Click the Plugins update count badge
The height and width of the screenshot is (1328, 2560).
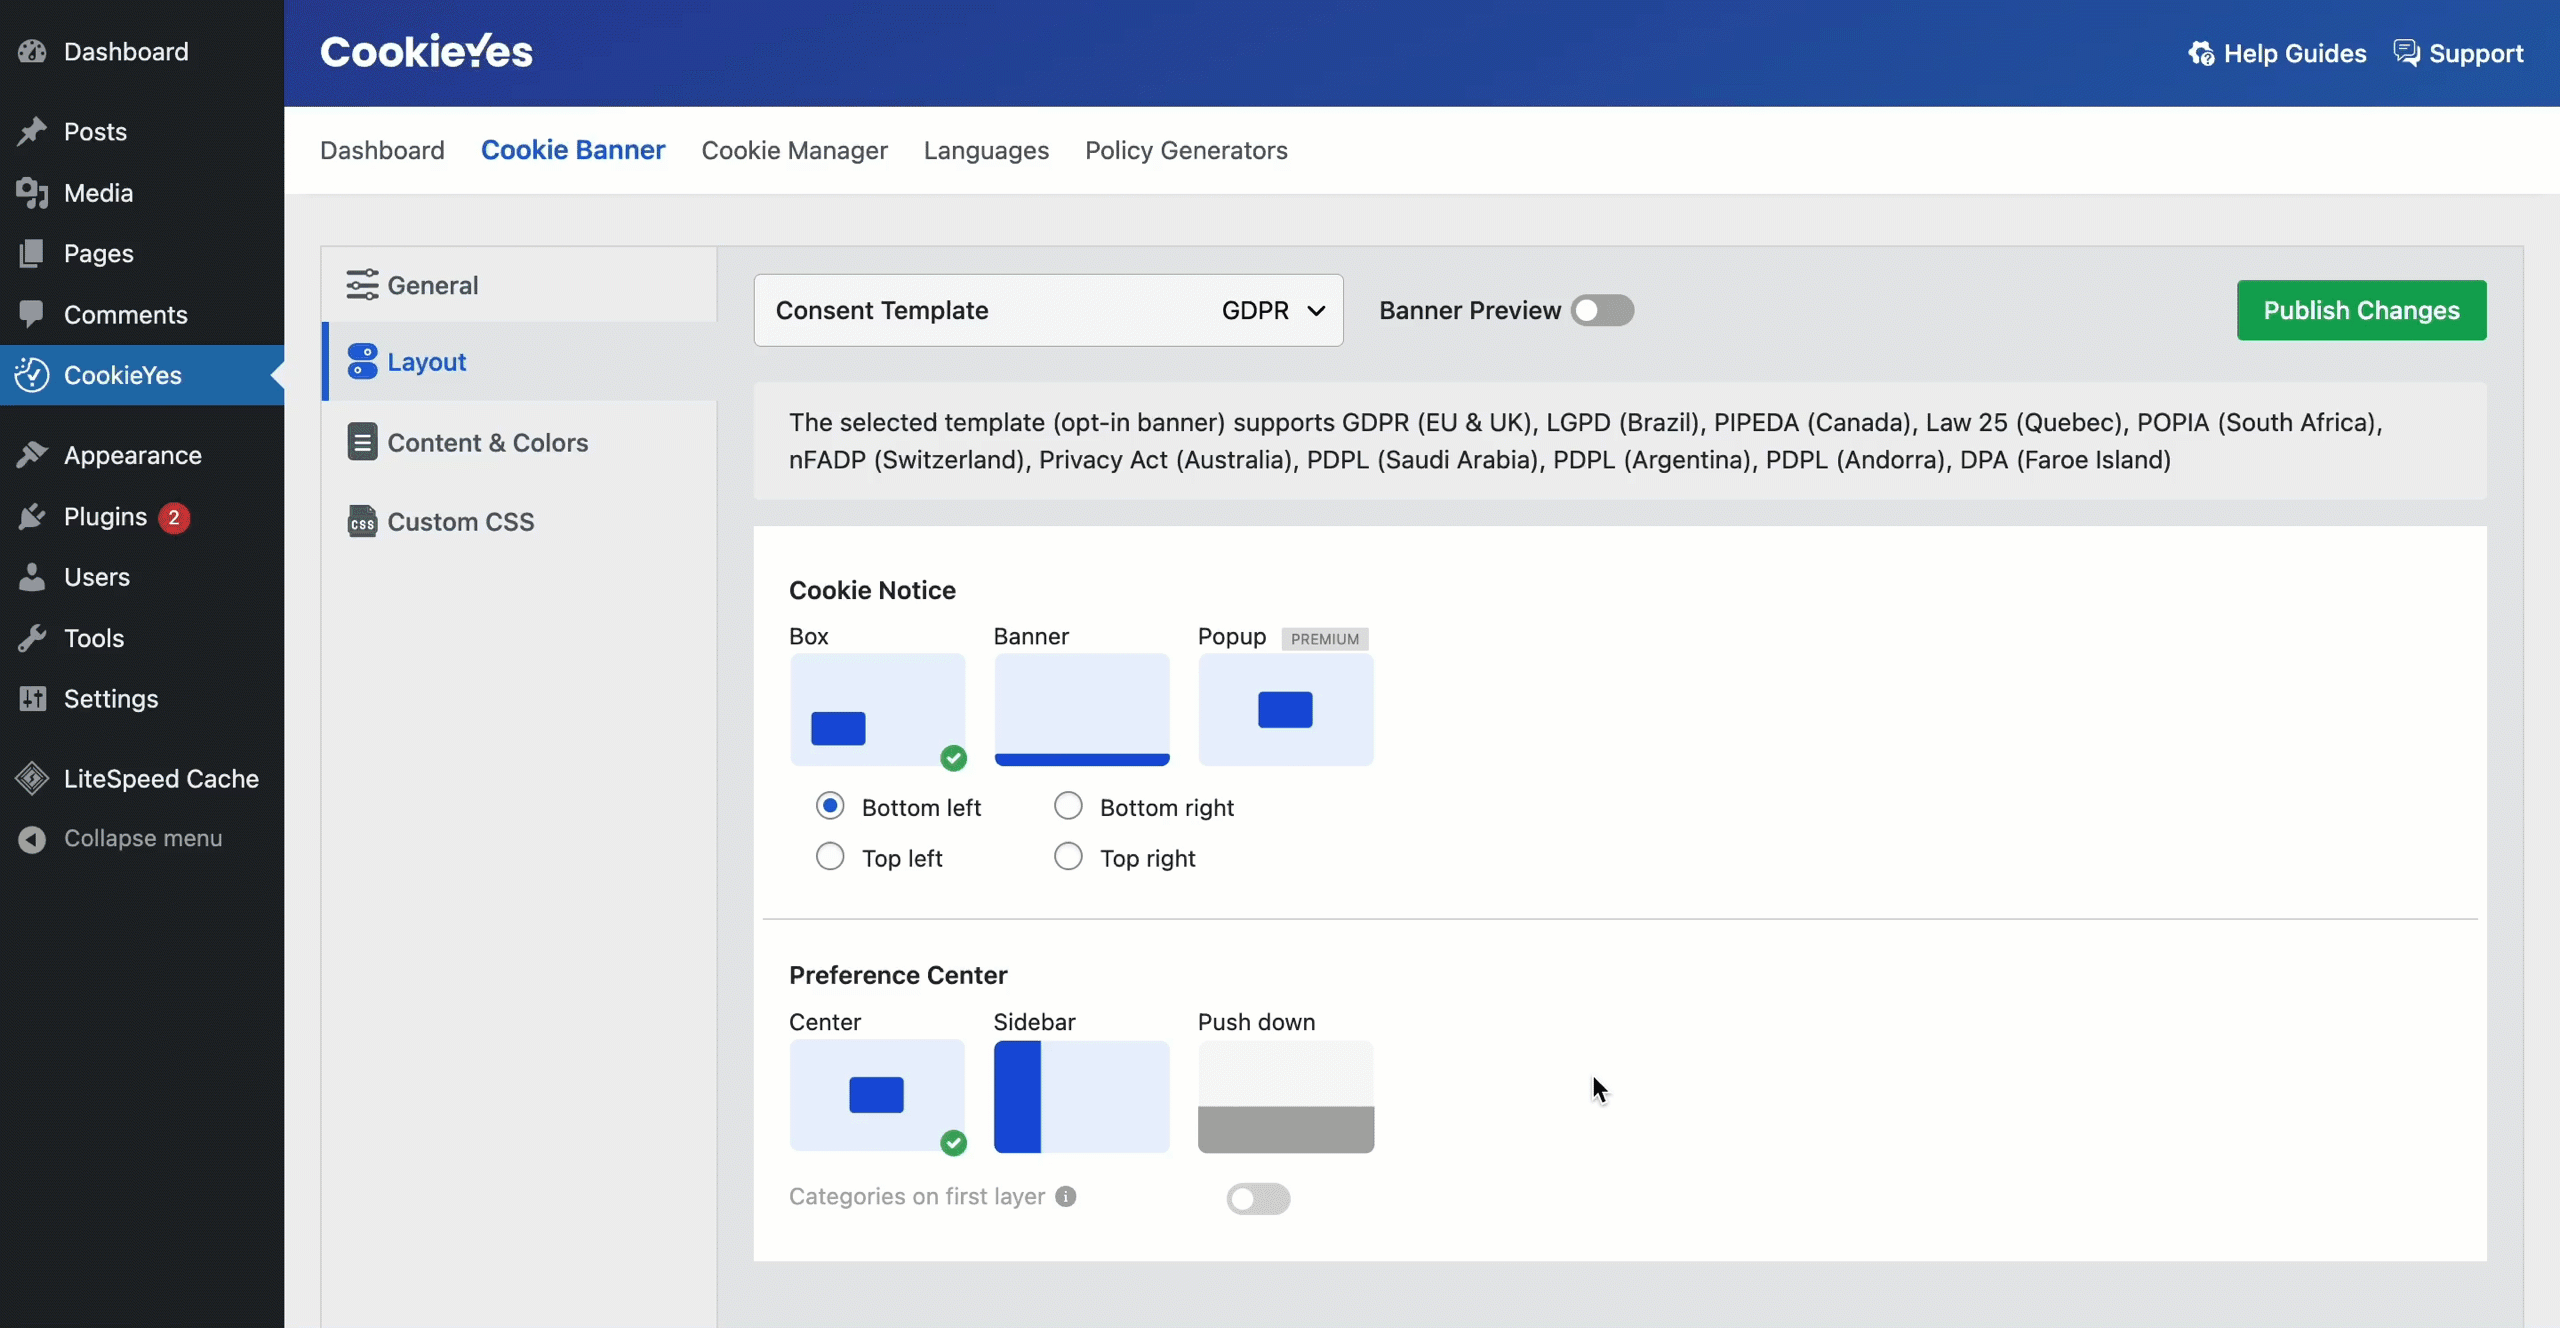(174, 517)
